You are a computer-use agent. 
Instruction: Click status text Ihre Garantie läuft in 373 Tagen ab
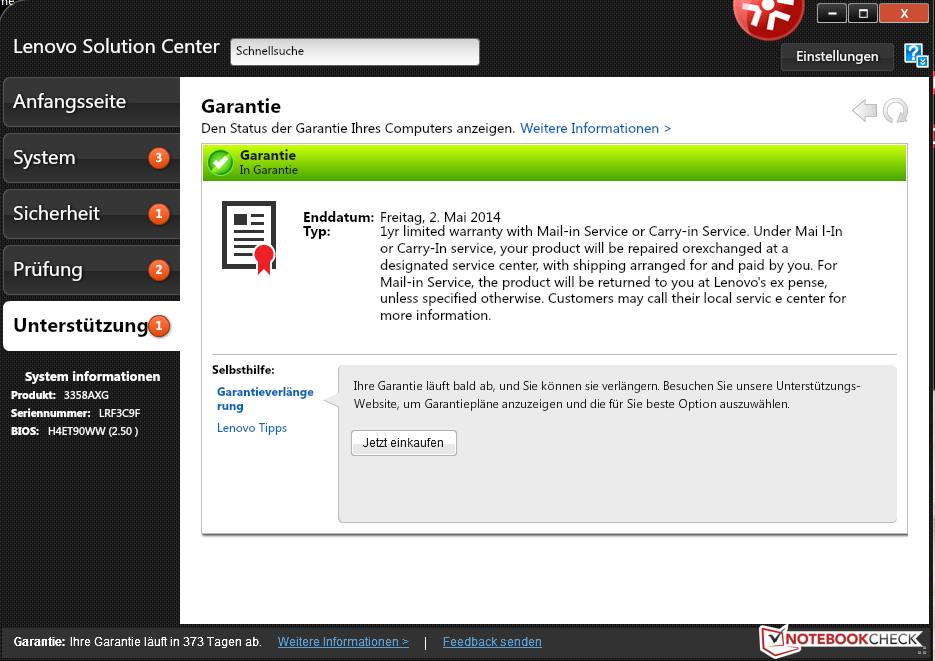[x=166, y=642]
